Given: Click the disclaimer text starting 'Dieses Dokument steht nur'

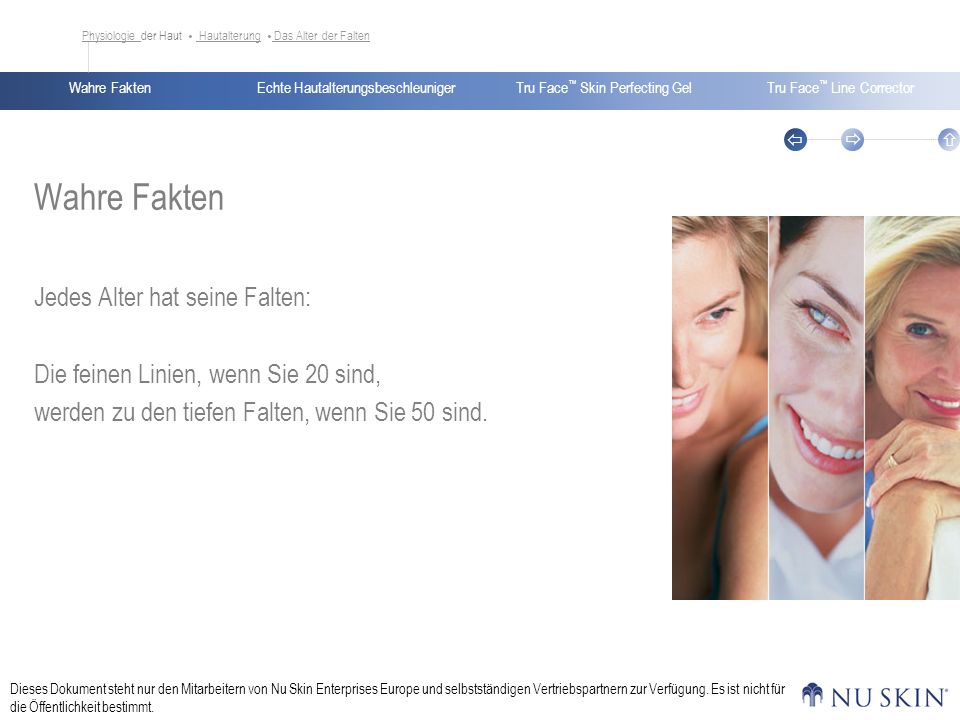Looking at the screenshot, I should click(x=397, y=698).
